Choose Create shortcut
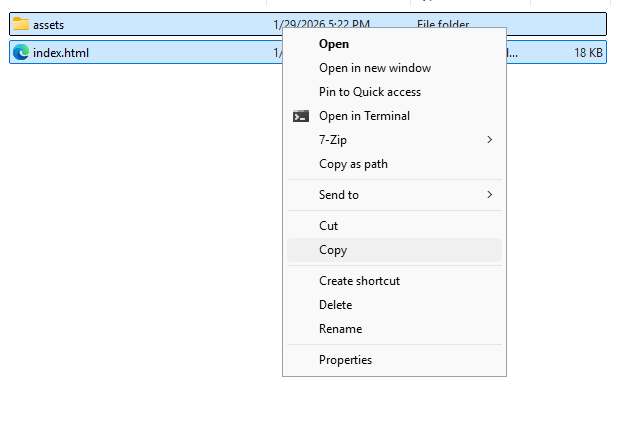This screenshot has width=628, height=430. point(359,281)
